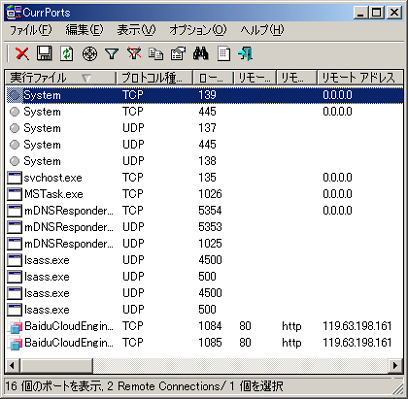The height and width of the screenshot is (399, 408).
Task: Click the mDNSResponder icon on port 5354 row
Action: coord(14,211)
